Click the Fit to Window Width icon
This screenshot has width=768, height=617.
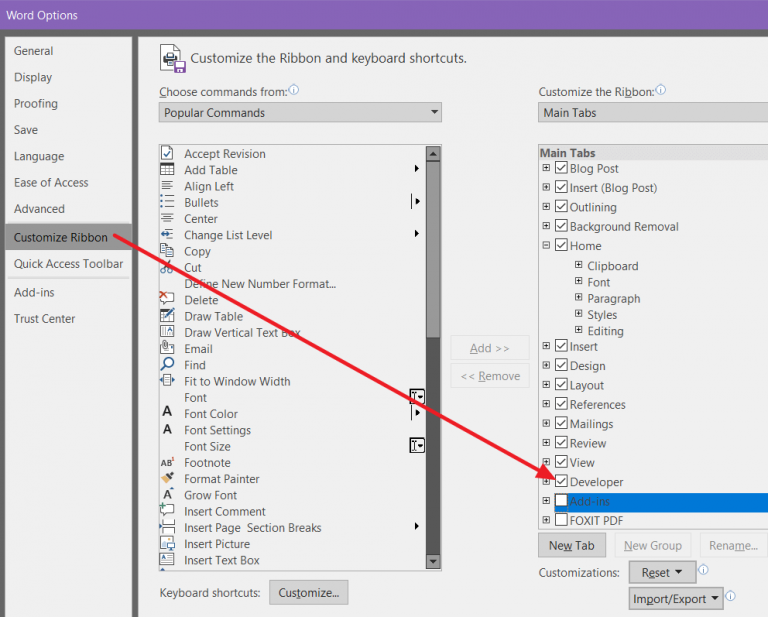pyautogui.click(x=167, y=380)
